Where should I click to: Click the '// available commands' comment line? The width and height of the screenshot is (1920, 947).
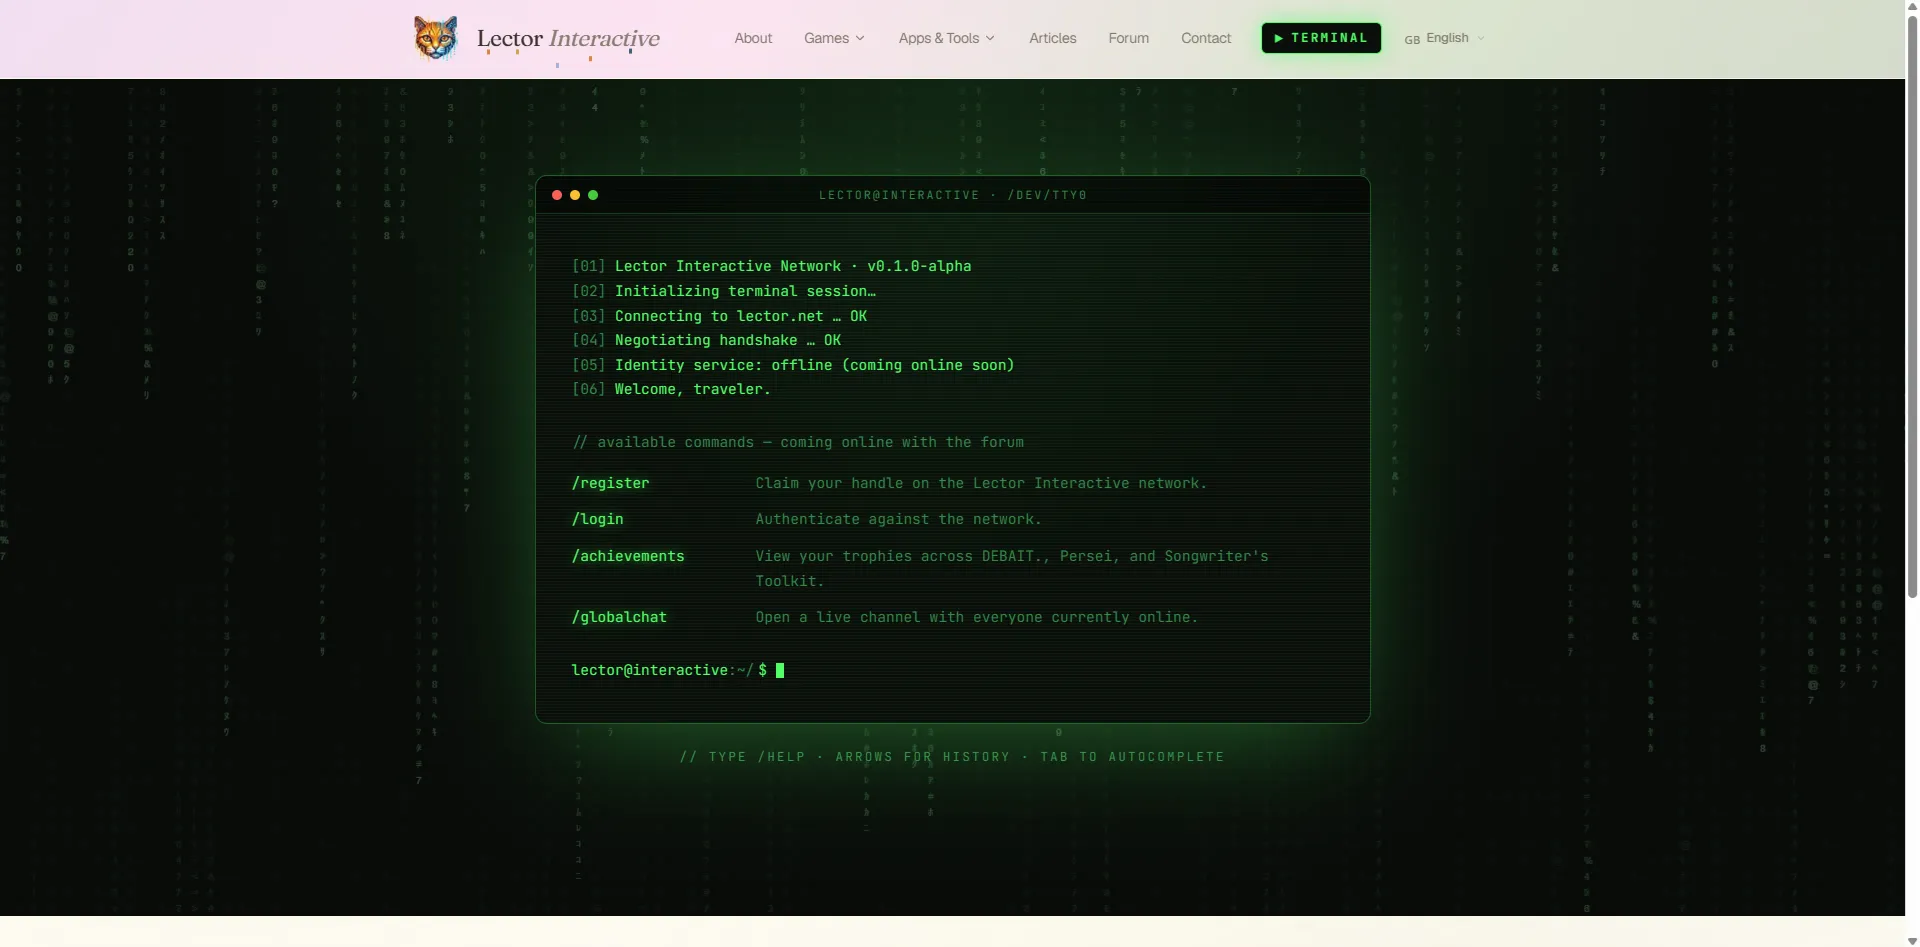(x=798, y=442)
